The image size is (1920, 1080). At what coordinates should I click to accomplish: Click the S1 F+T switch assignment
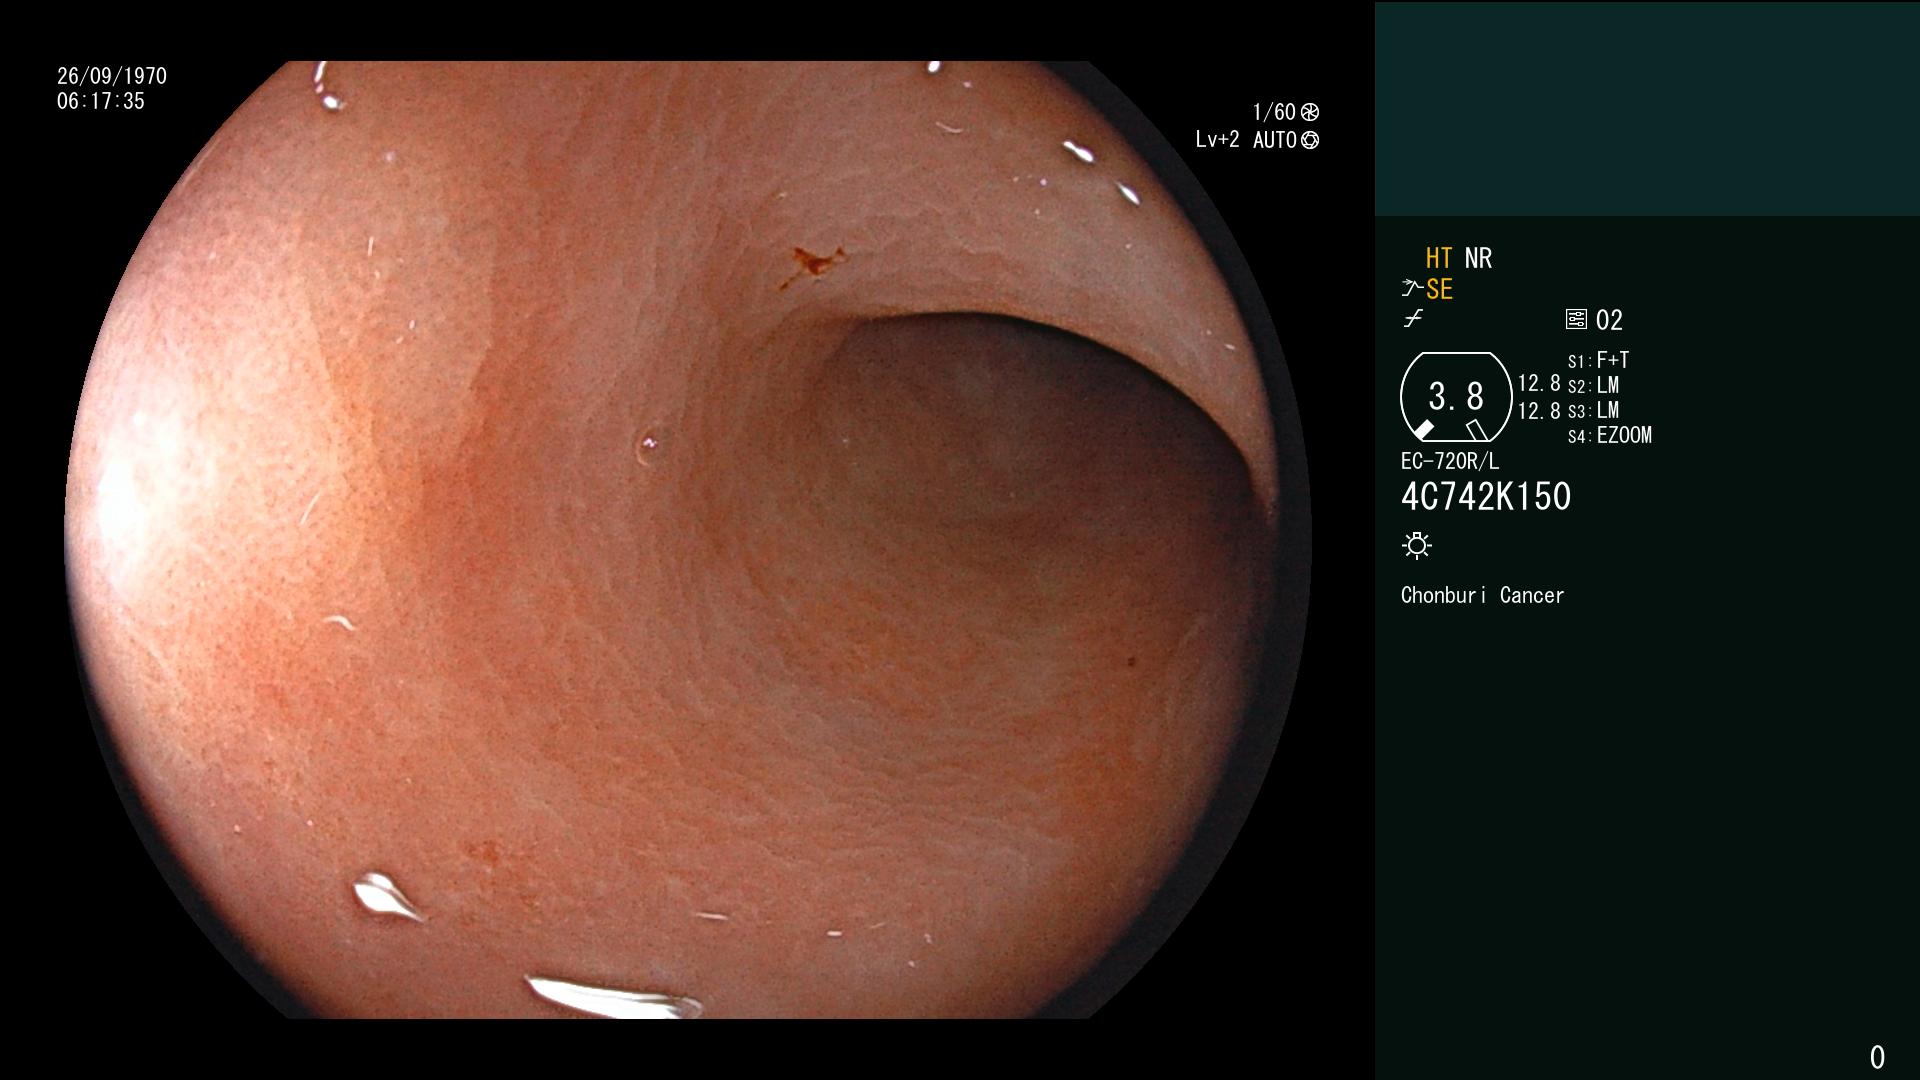point(1598,360)
